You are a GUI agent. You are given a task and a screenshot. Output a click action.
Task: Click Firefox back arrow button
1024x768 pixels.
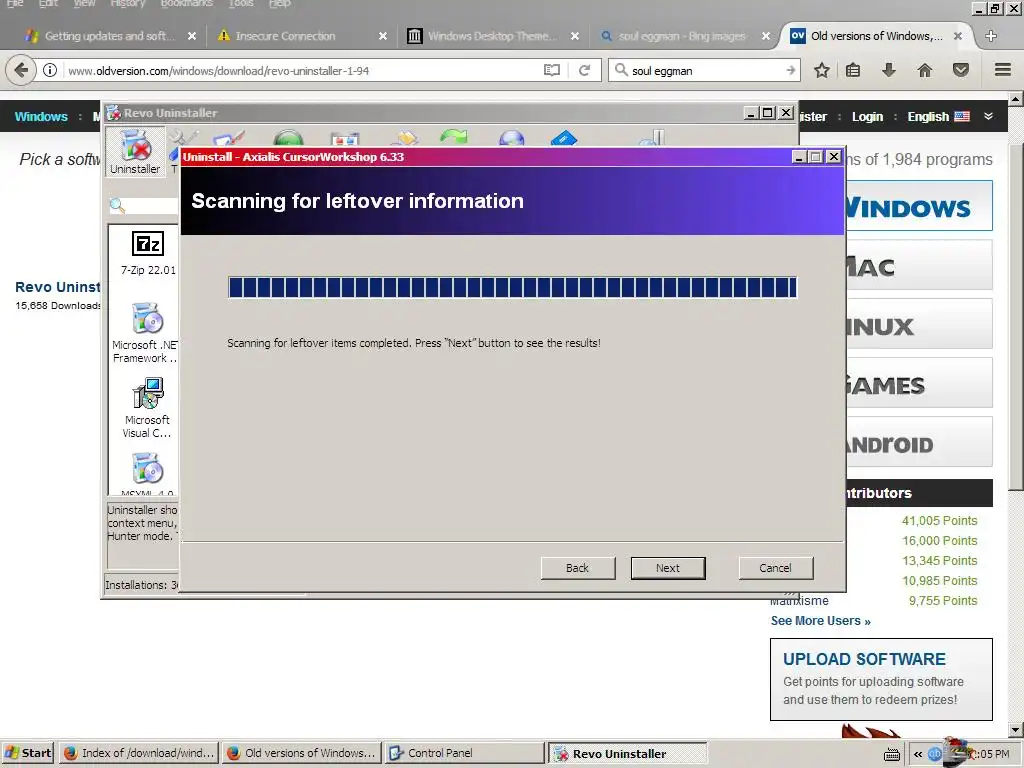[x=21, y=70]
